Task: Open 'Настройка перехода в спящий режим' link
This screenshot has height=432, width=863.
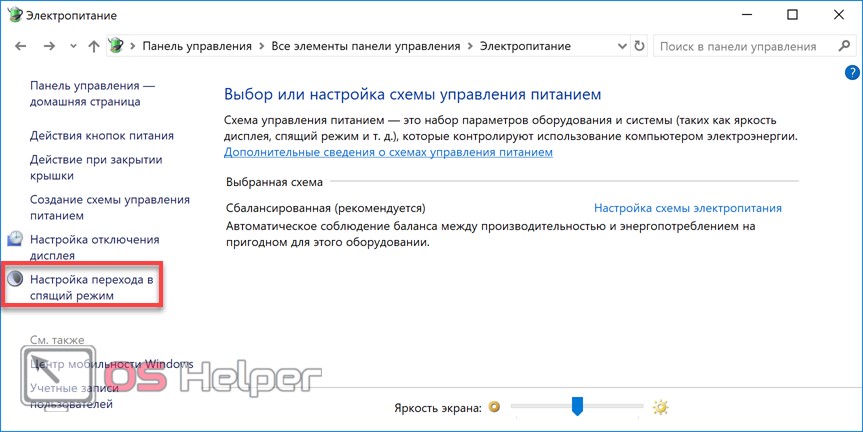Action: [x=91, y=287]
